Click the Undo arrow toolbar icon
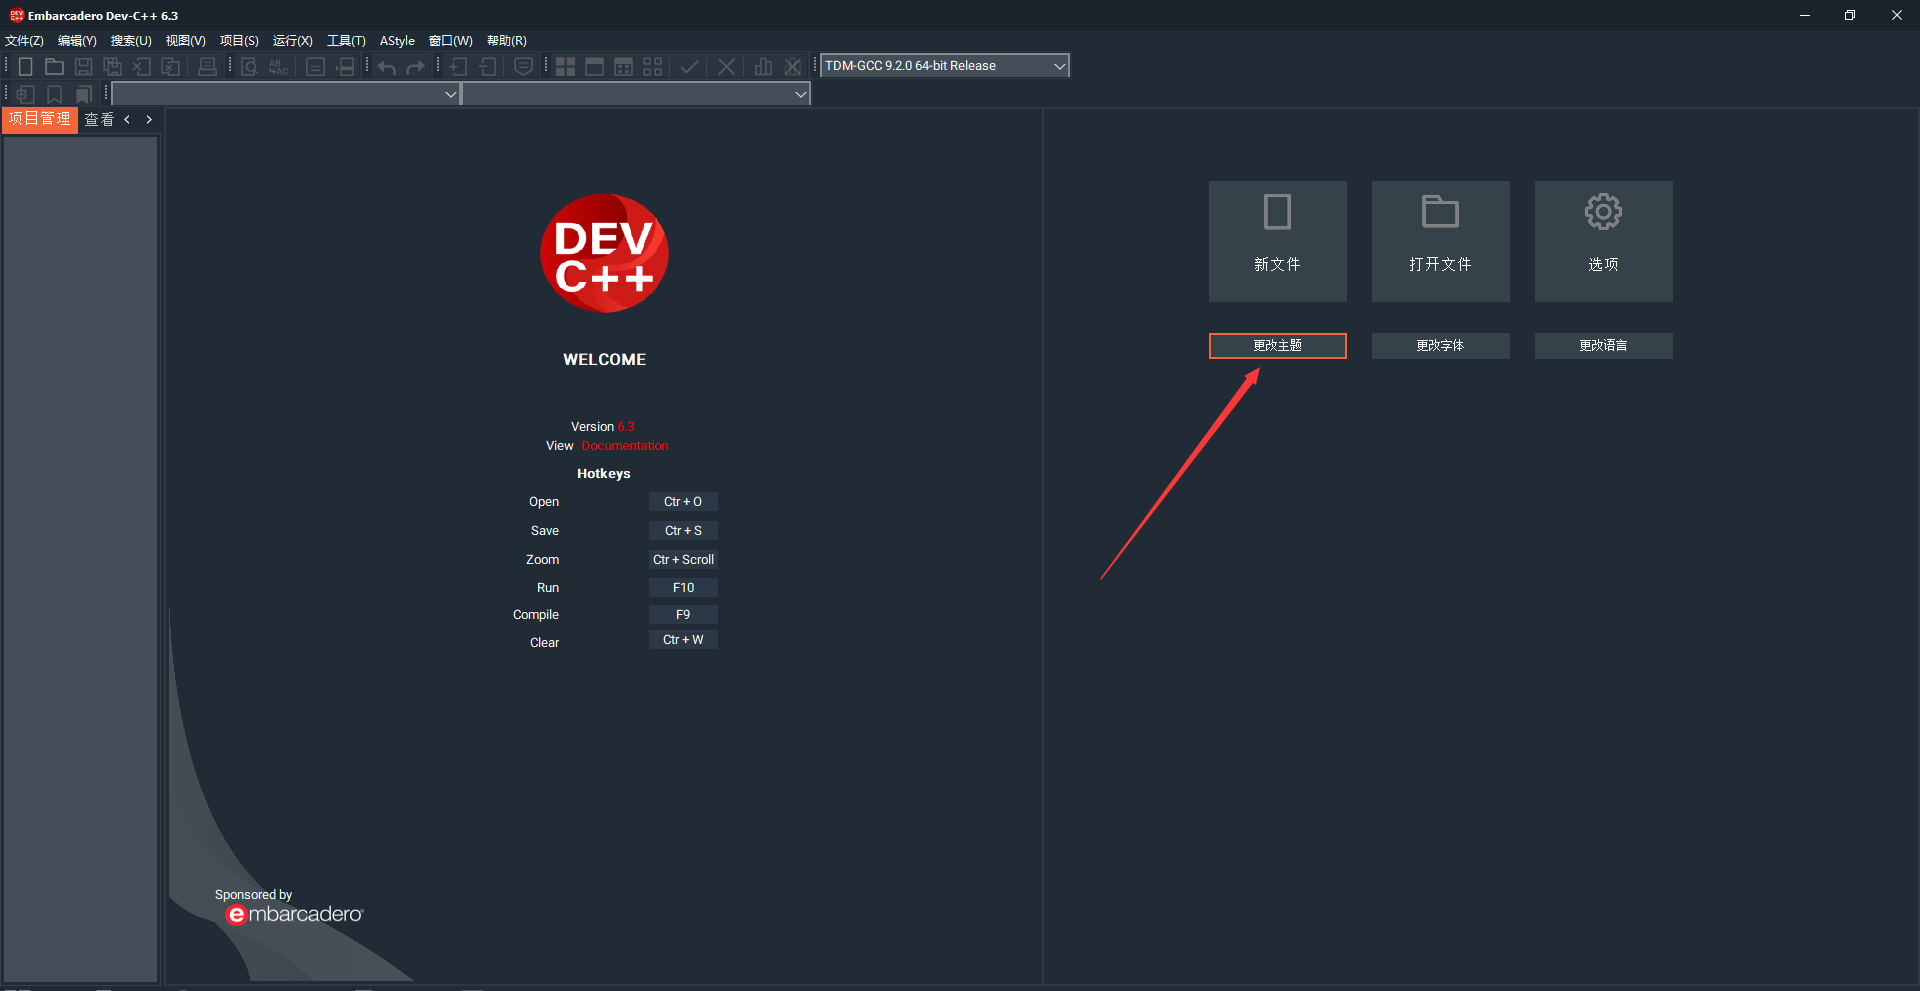The image size is (1920, 991). (x=385, y=66)
